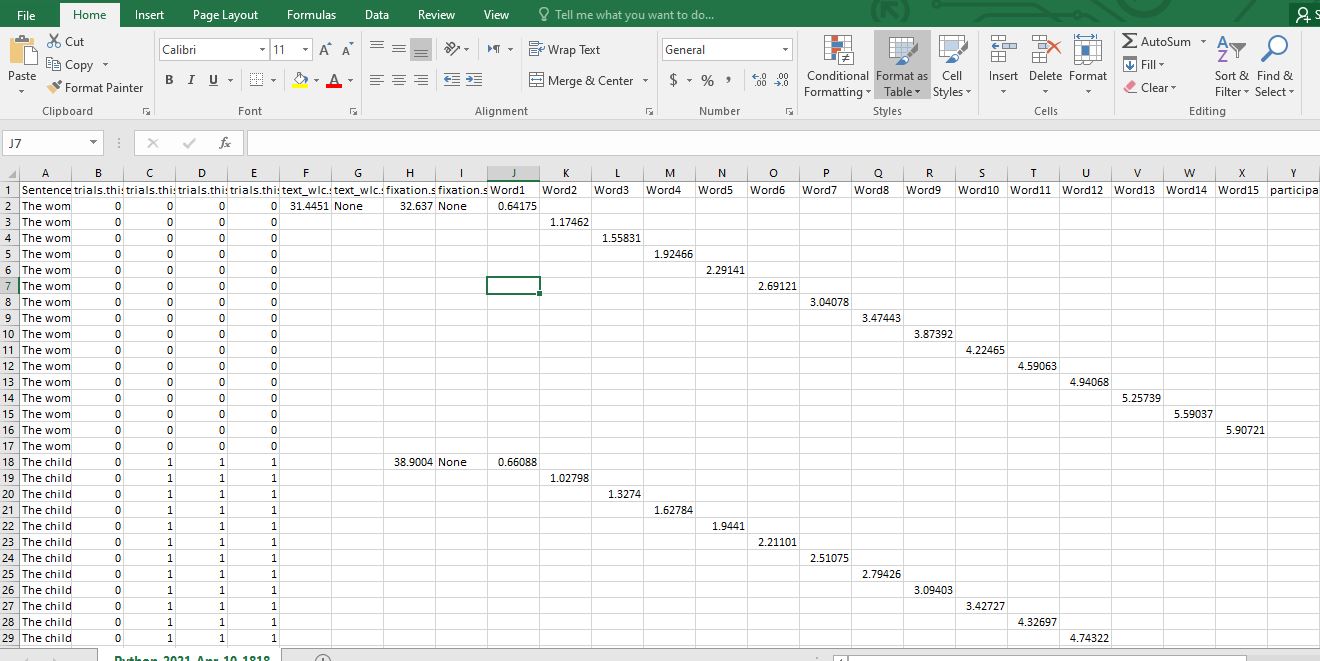Screen dimensions: 1320x661
Task: Increase cell indent
Action: (x=473, y=81)
